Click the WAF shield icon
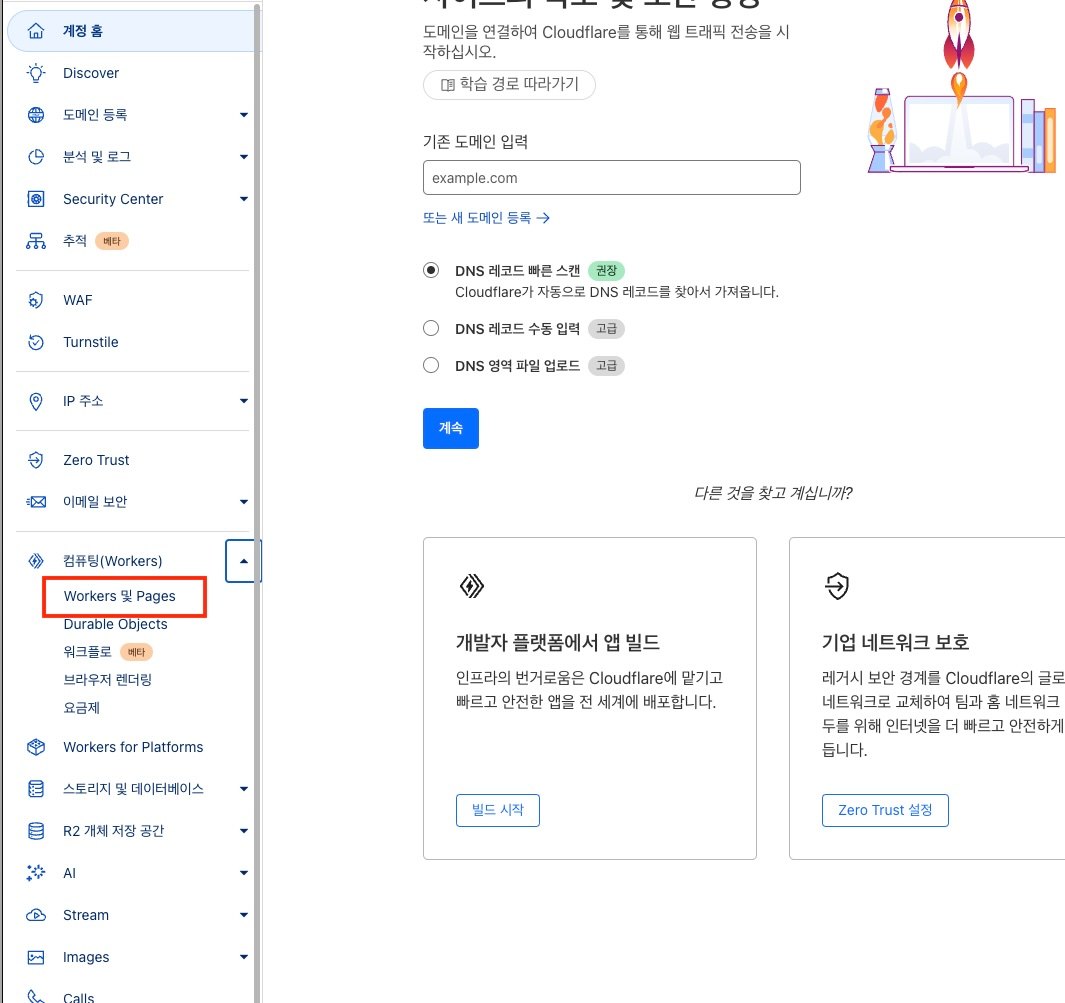Viewport: 1065px width, 1003px height. point(36,300)
